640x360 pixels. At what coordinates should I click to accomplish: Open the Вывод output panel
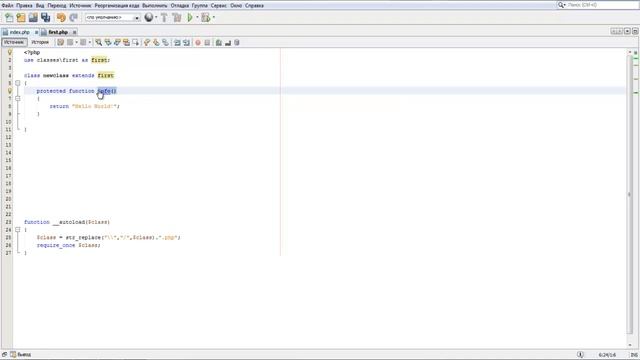tap(21, 355)
